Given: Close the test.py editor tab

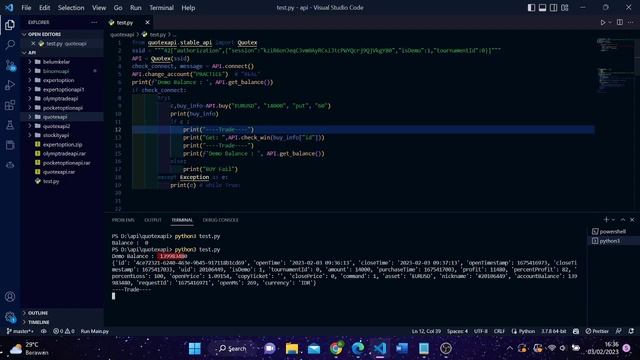Looking at the screenshot, I should (147, 22).
